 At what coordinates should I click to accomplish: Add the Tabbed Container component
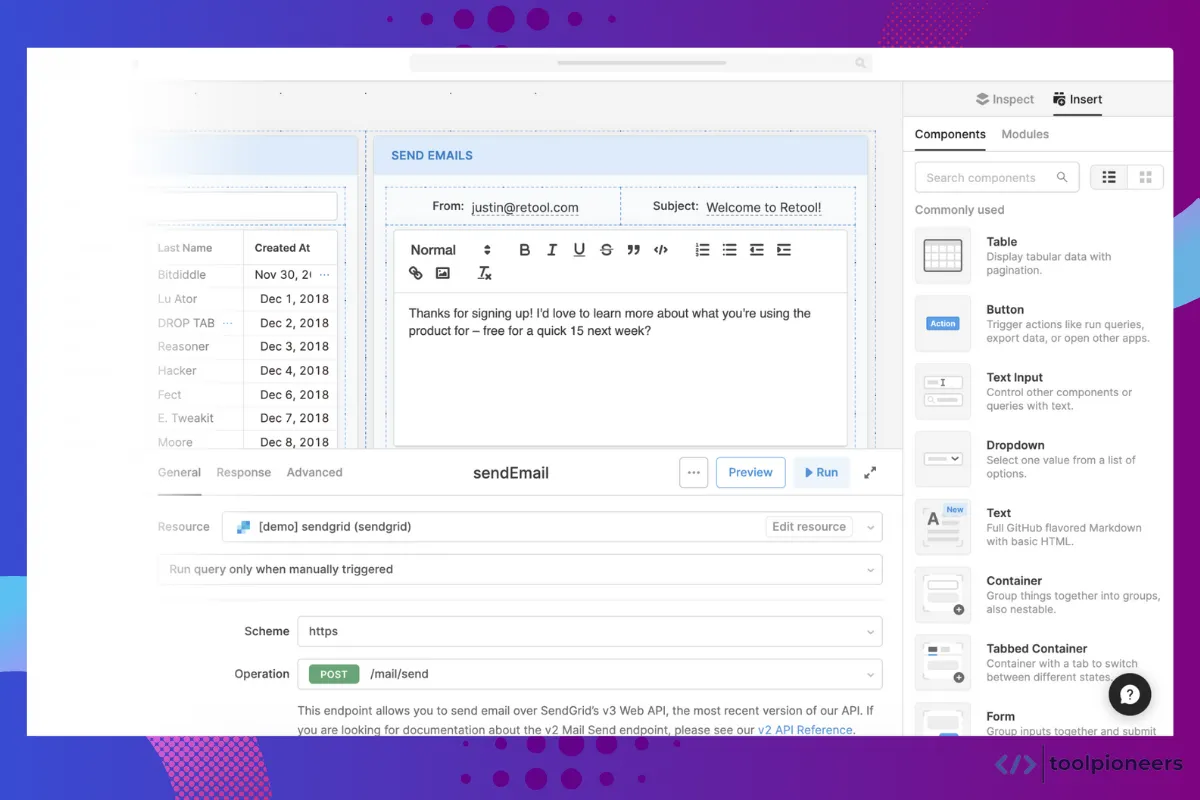click(x=1039, y=662)
